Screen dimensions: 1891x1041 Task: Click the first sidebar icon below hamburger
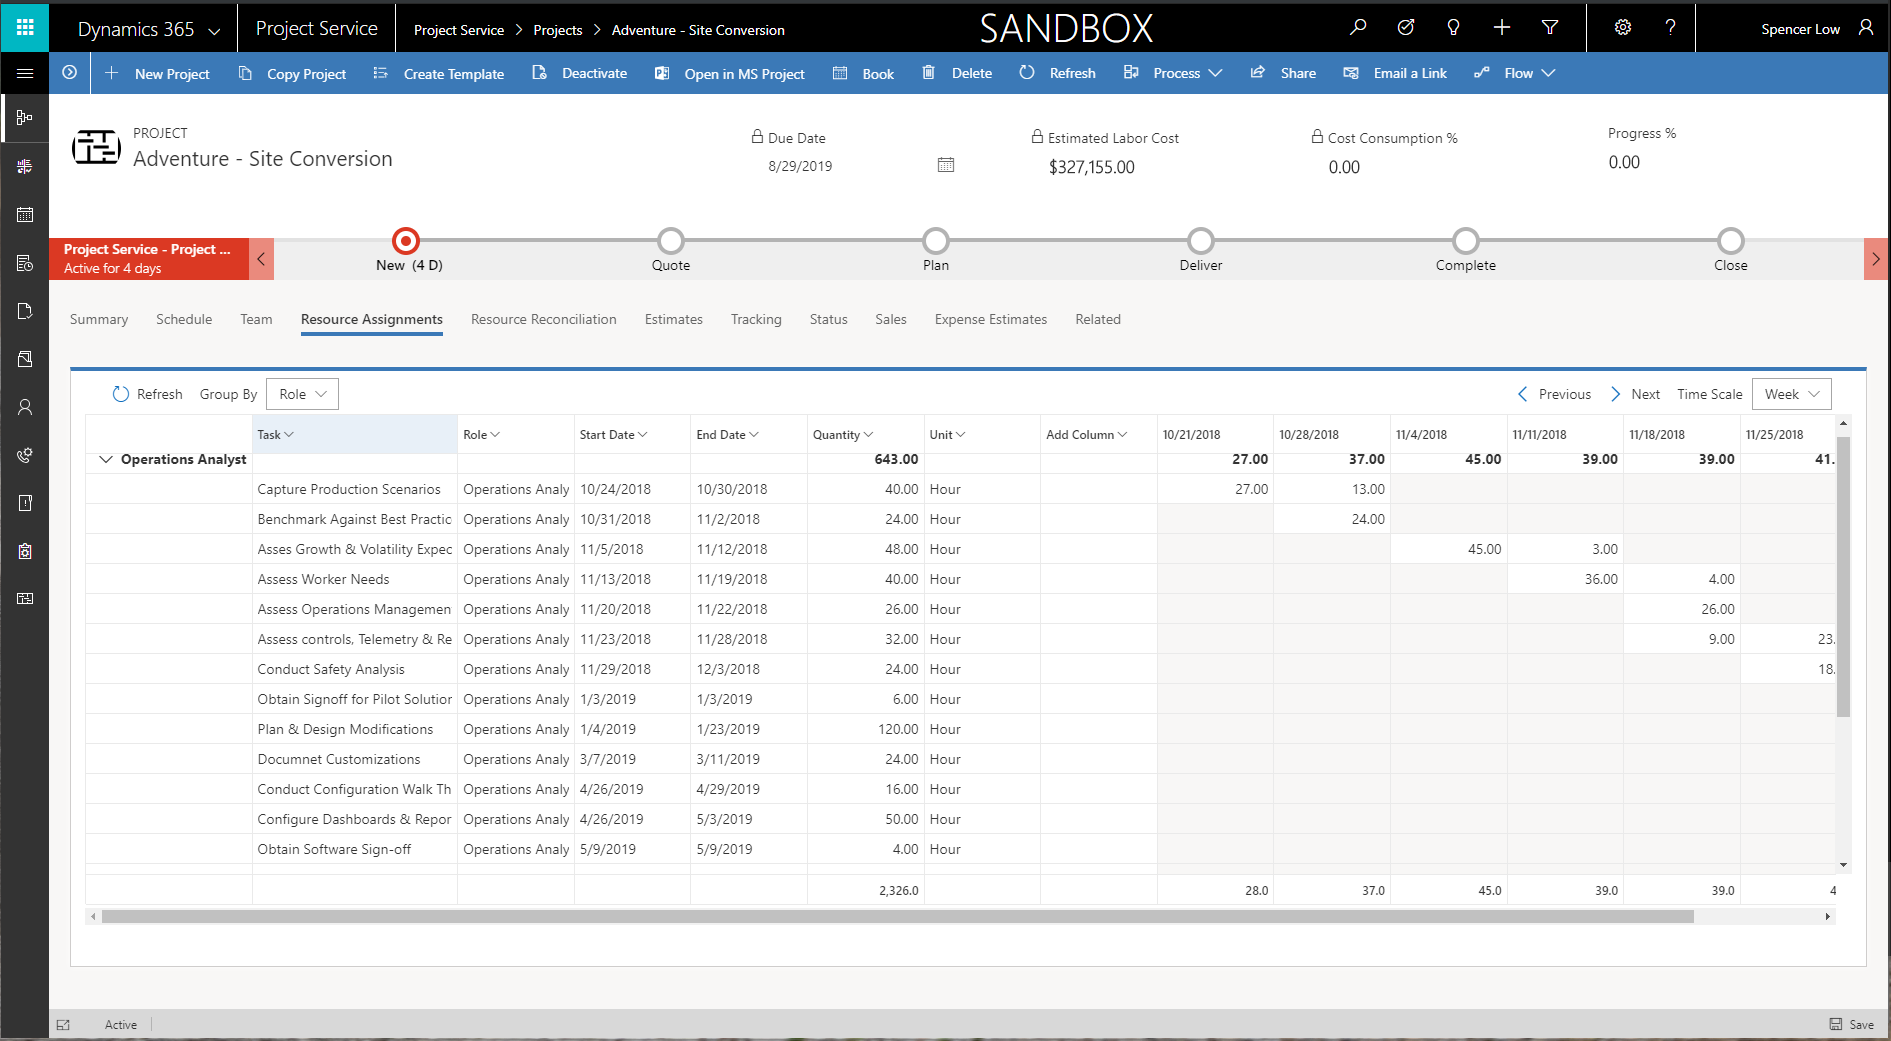pos(25,118)
